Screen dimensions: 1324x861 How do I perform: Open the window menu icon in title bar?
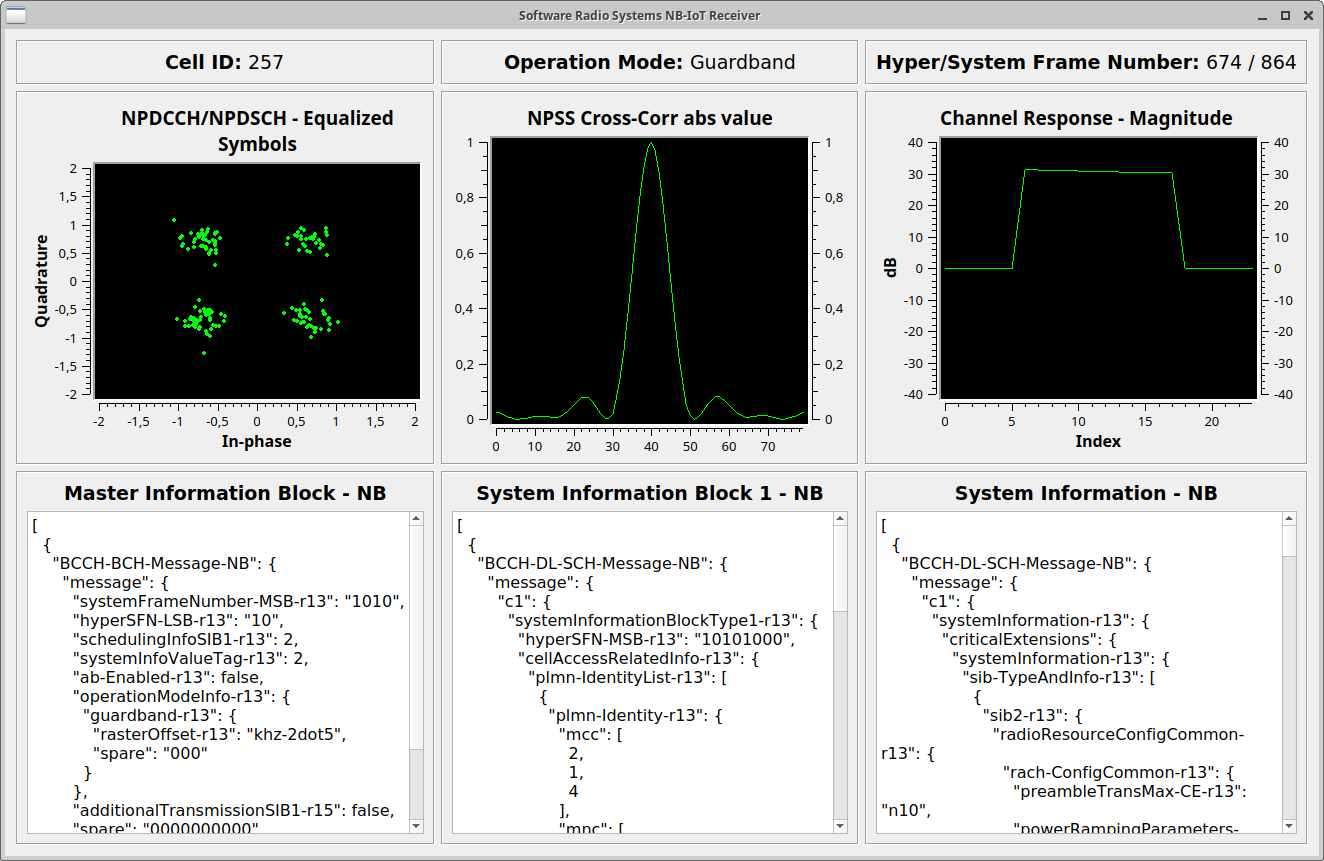pyautogui.click(x=17, y=15)
